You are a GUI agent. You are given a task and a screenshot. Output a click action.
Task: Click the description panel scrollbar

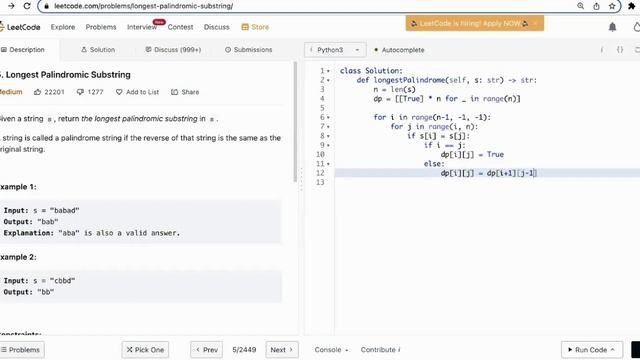click(x=295, y=122)
